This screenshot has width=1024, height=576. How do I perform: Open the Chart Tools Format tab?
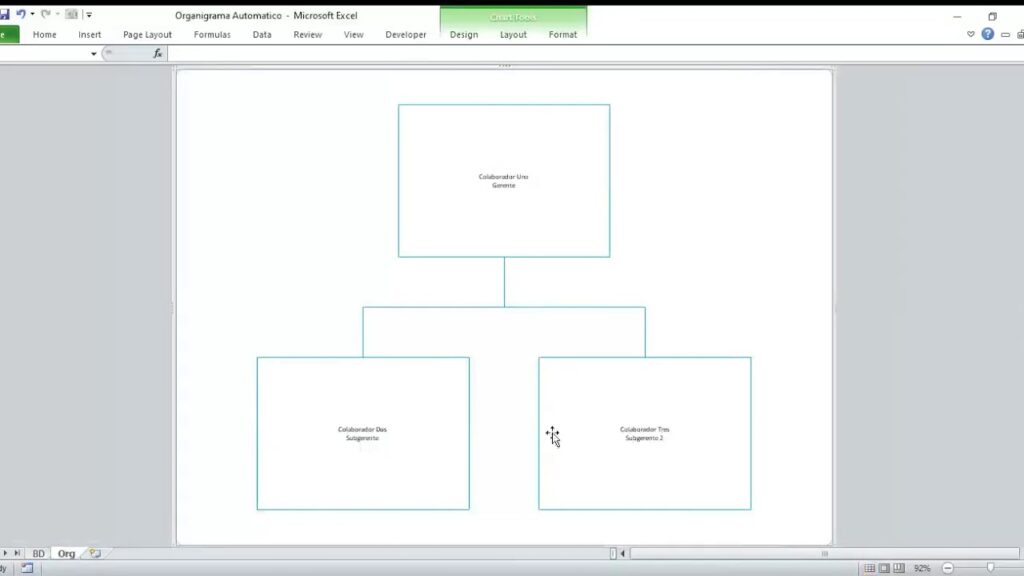pyautogui.click(x=563, y=35)
